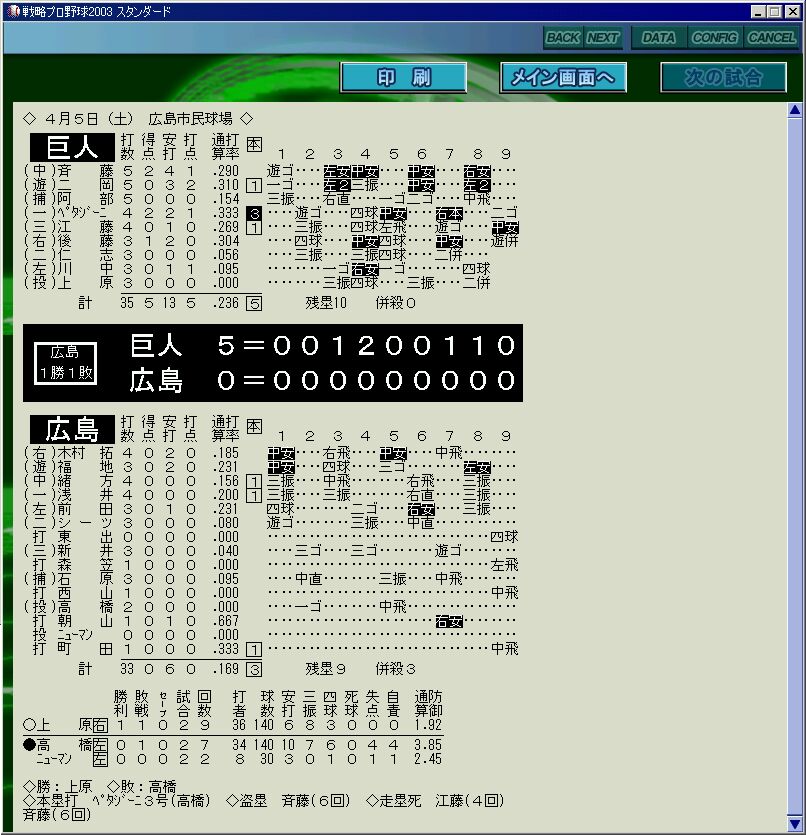Click the CANCEL button
This screenshot has height=835, width=806.
pos(771,38)
